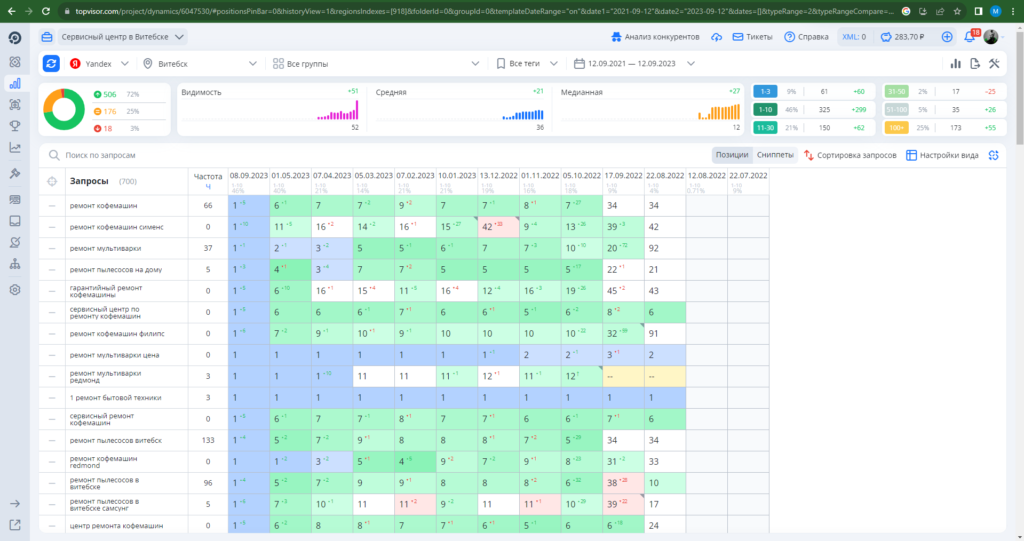Screen dimensions: 1024x541
Task: Click the briefcase project icon
Action: [x=46, y=37]
